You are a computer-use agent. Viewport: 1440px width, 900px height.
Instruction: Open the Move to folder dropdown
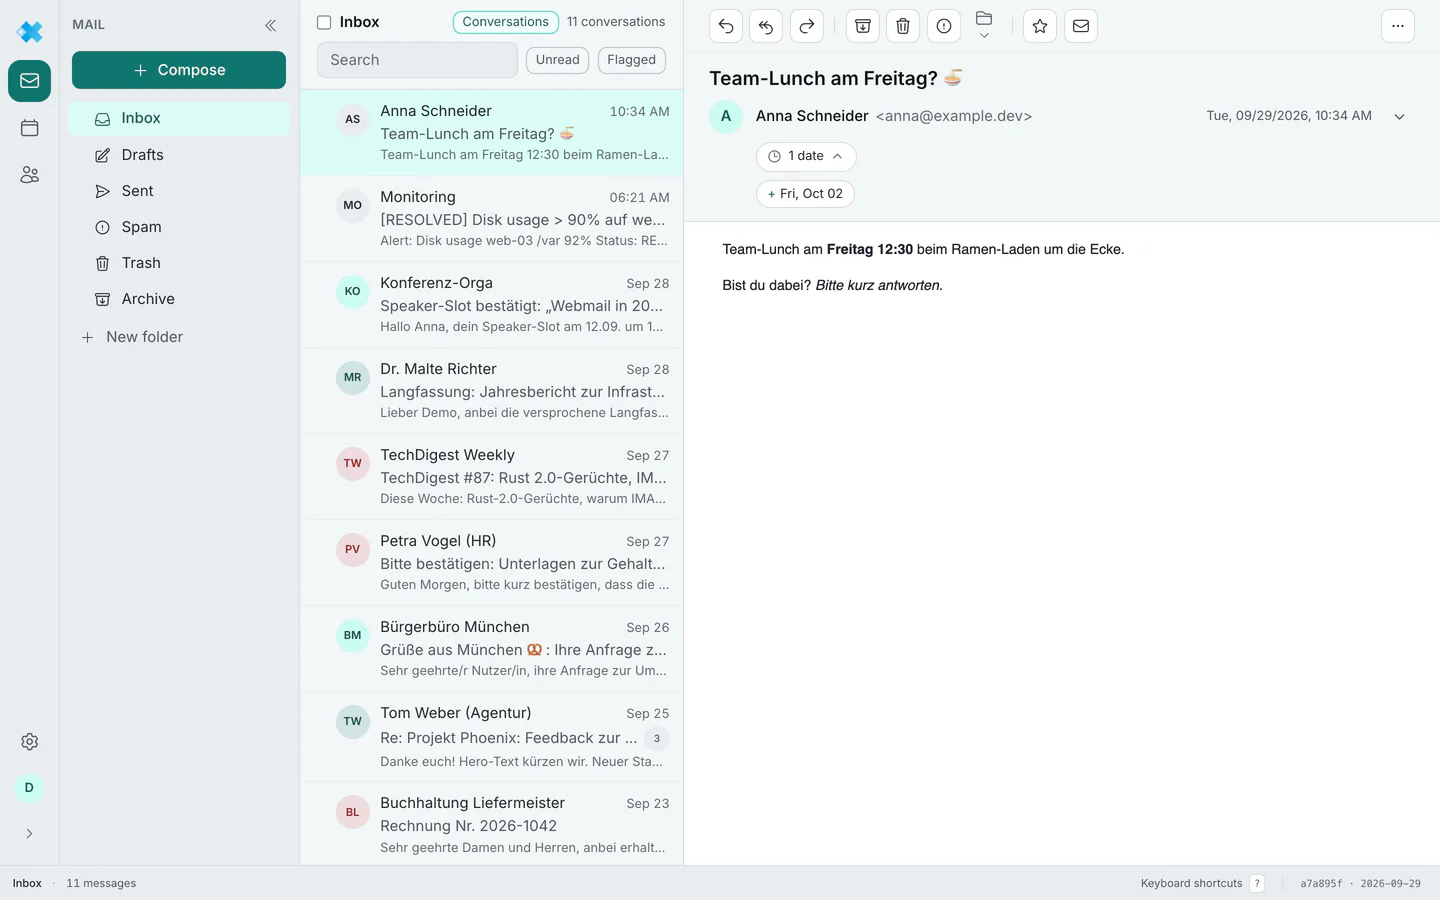pyautogui.click(x=984, y=26)
